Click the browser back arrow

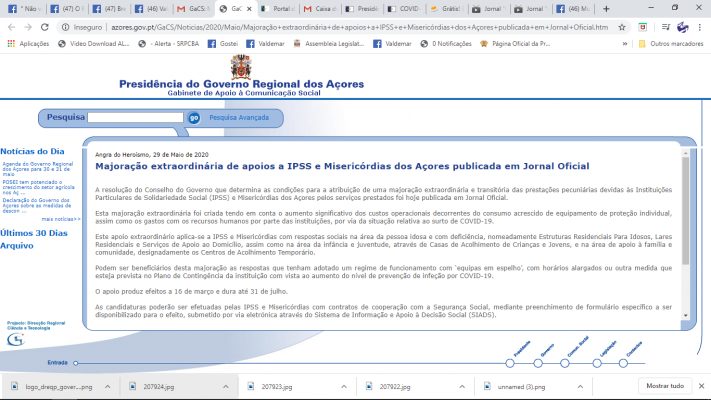(8, 27)
